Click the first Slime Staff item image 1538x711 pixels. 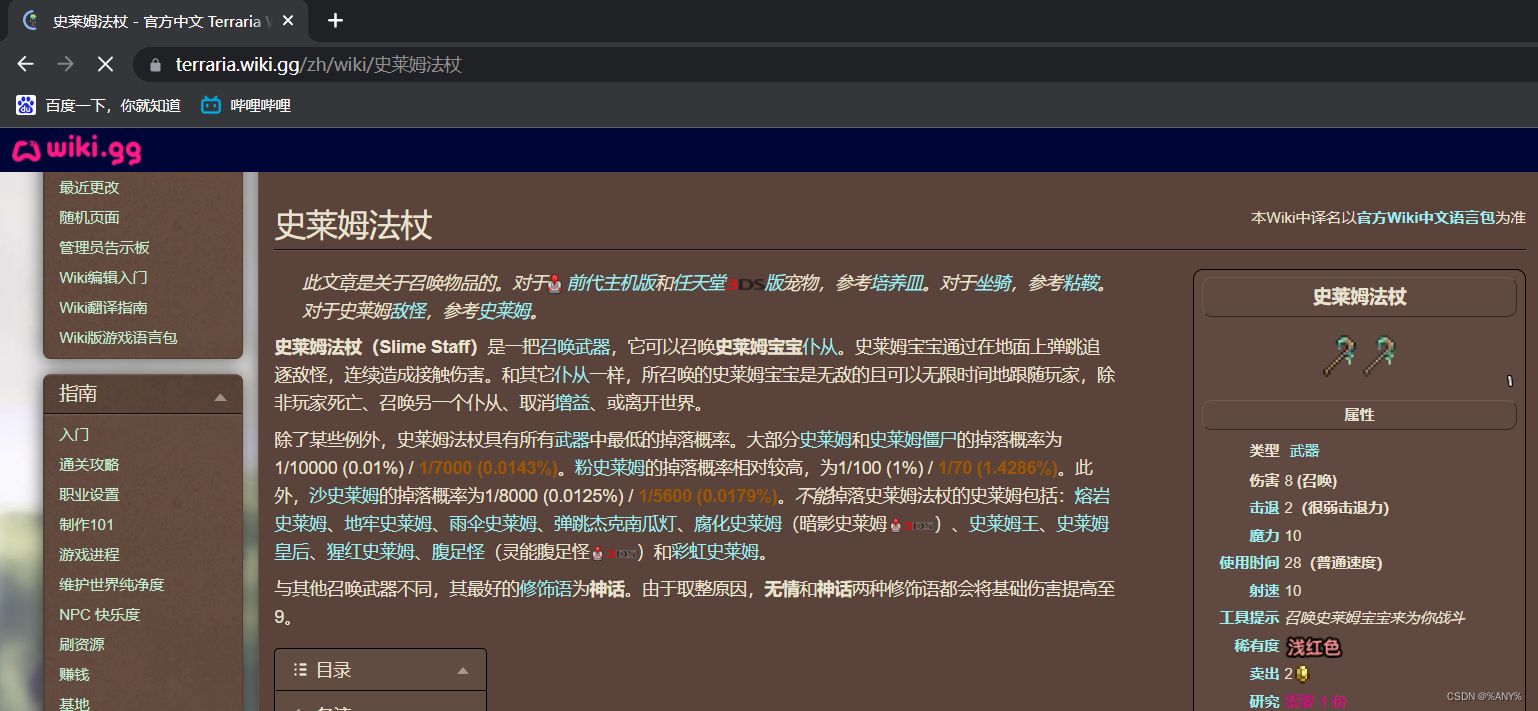tap(1338, 355)
